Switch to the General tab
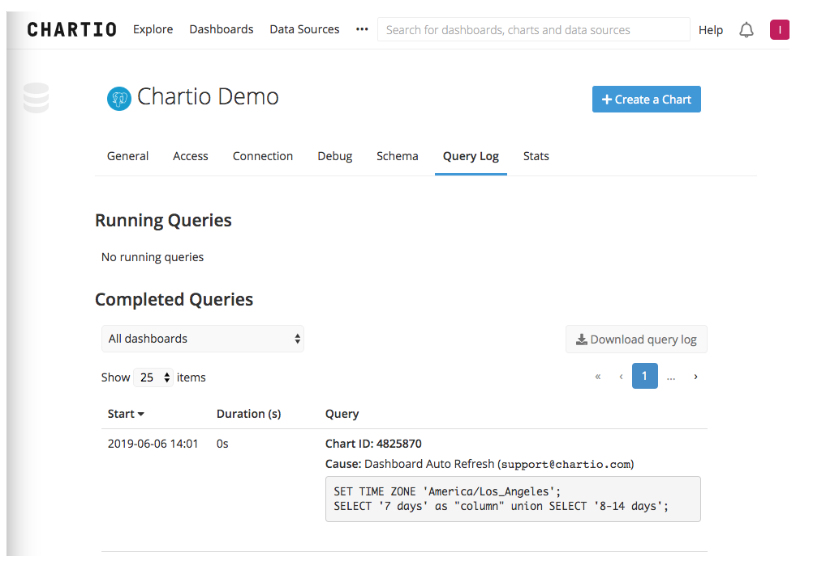This screenshot has width=817, height=570. (x=128, y=156)
